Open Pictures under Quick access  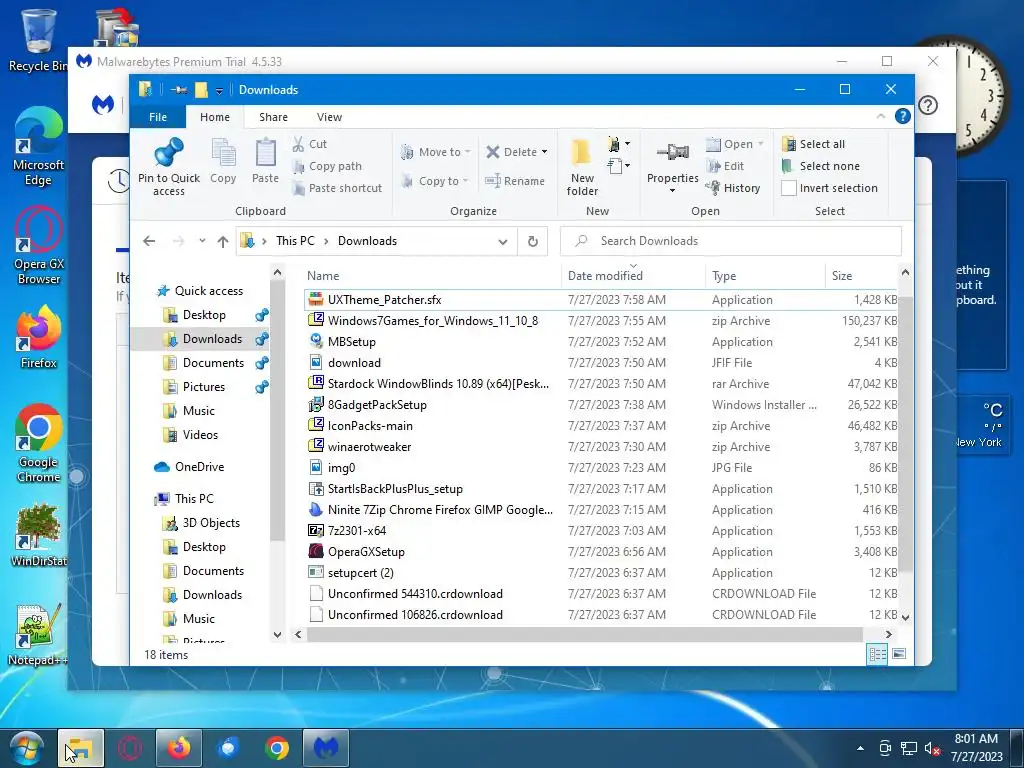(x=204, y=387)
